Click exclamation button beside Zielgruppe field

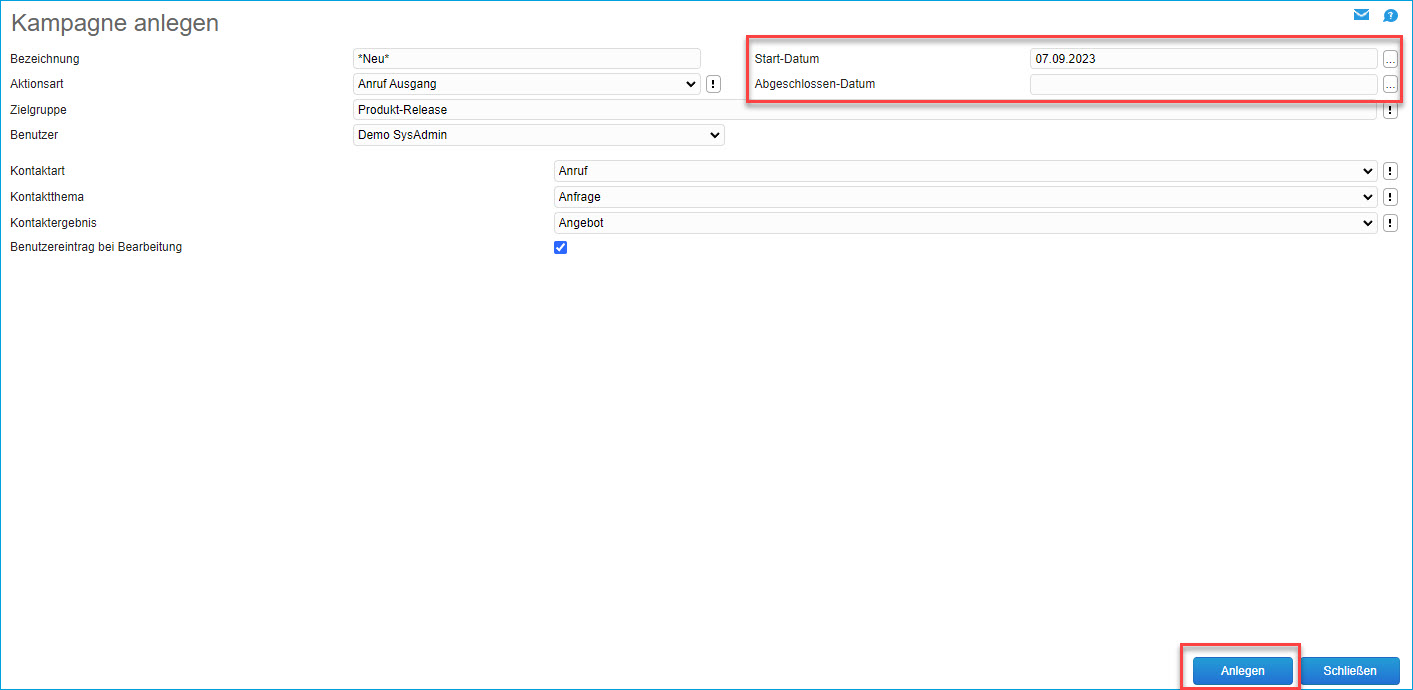(1390, 110)
